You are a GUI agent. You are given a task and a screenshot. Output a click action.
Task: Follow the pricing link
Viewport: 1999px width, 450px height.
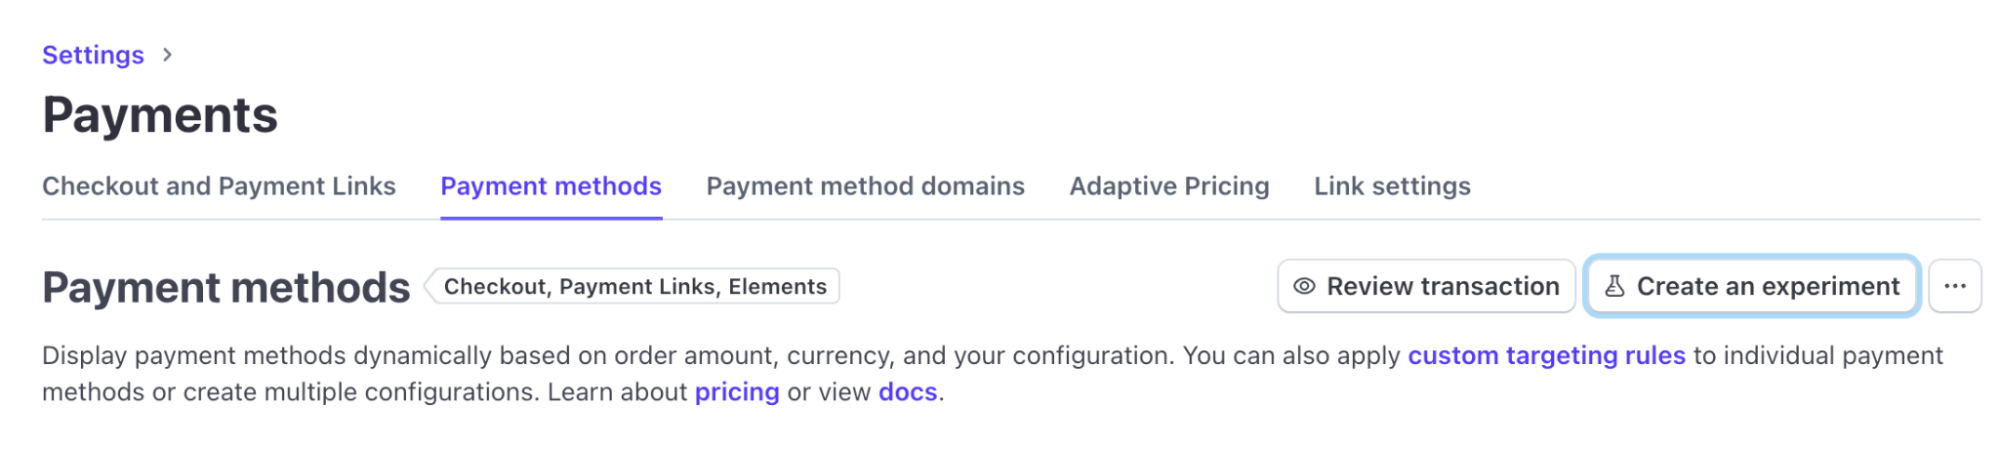coord(737,392)
